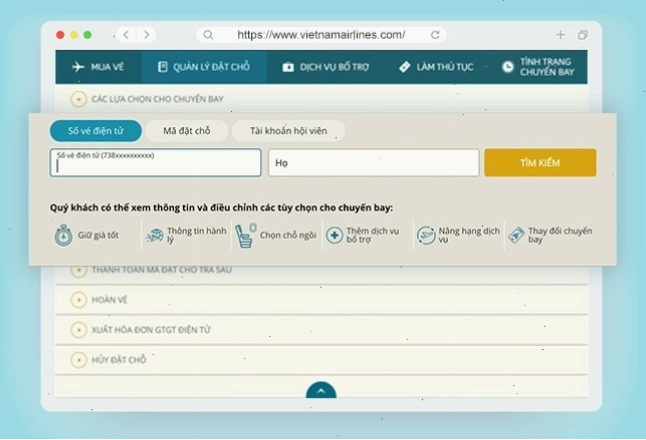
Task: Open QUẢN LÝ ĐẶT CHỖ menu
Action: click(204, 67)
